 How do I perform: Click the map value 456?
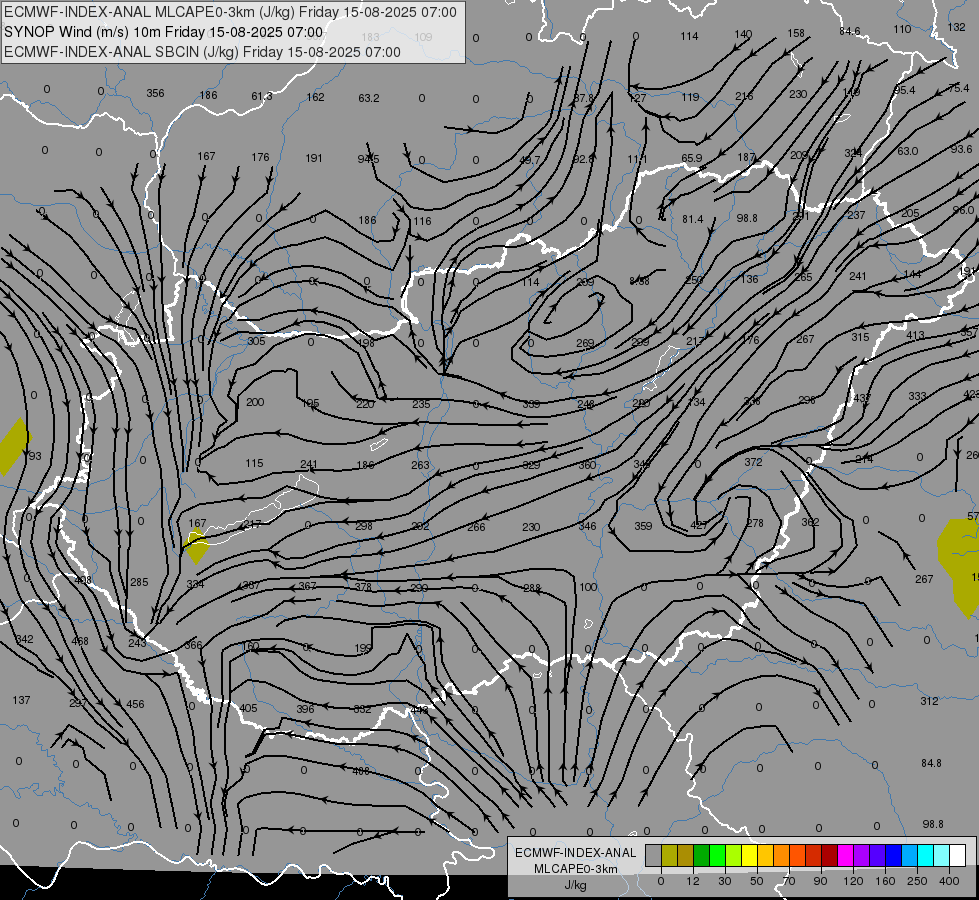click(x=135, y=704)
